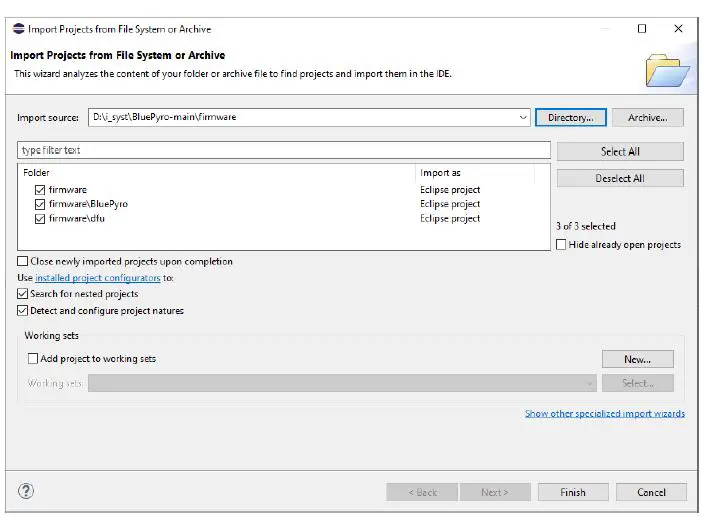Select the firmware\BluePyro row label
Screen dimensions: 705x520
point(88,204)
